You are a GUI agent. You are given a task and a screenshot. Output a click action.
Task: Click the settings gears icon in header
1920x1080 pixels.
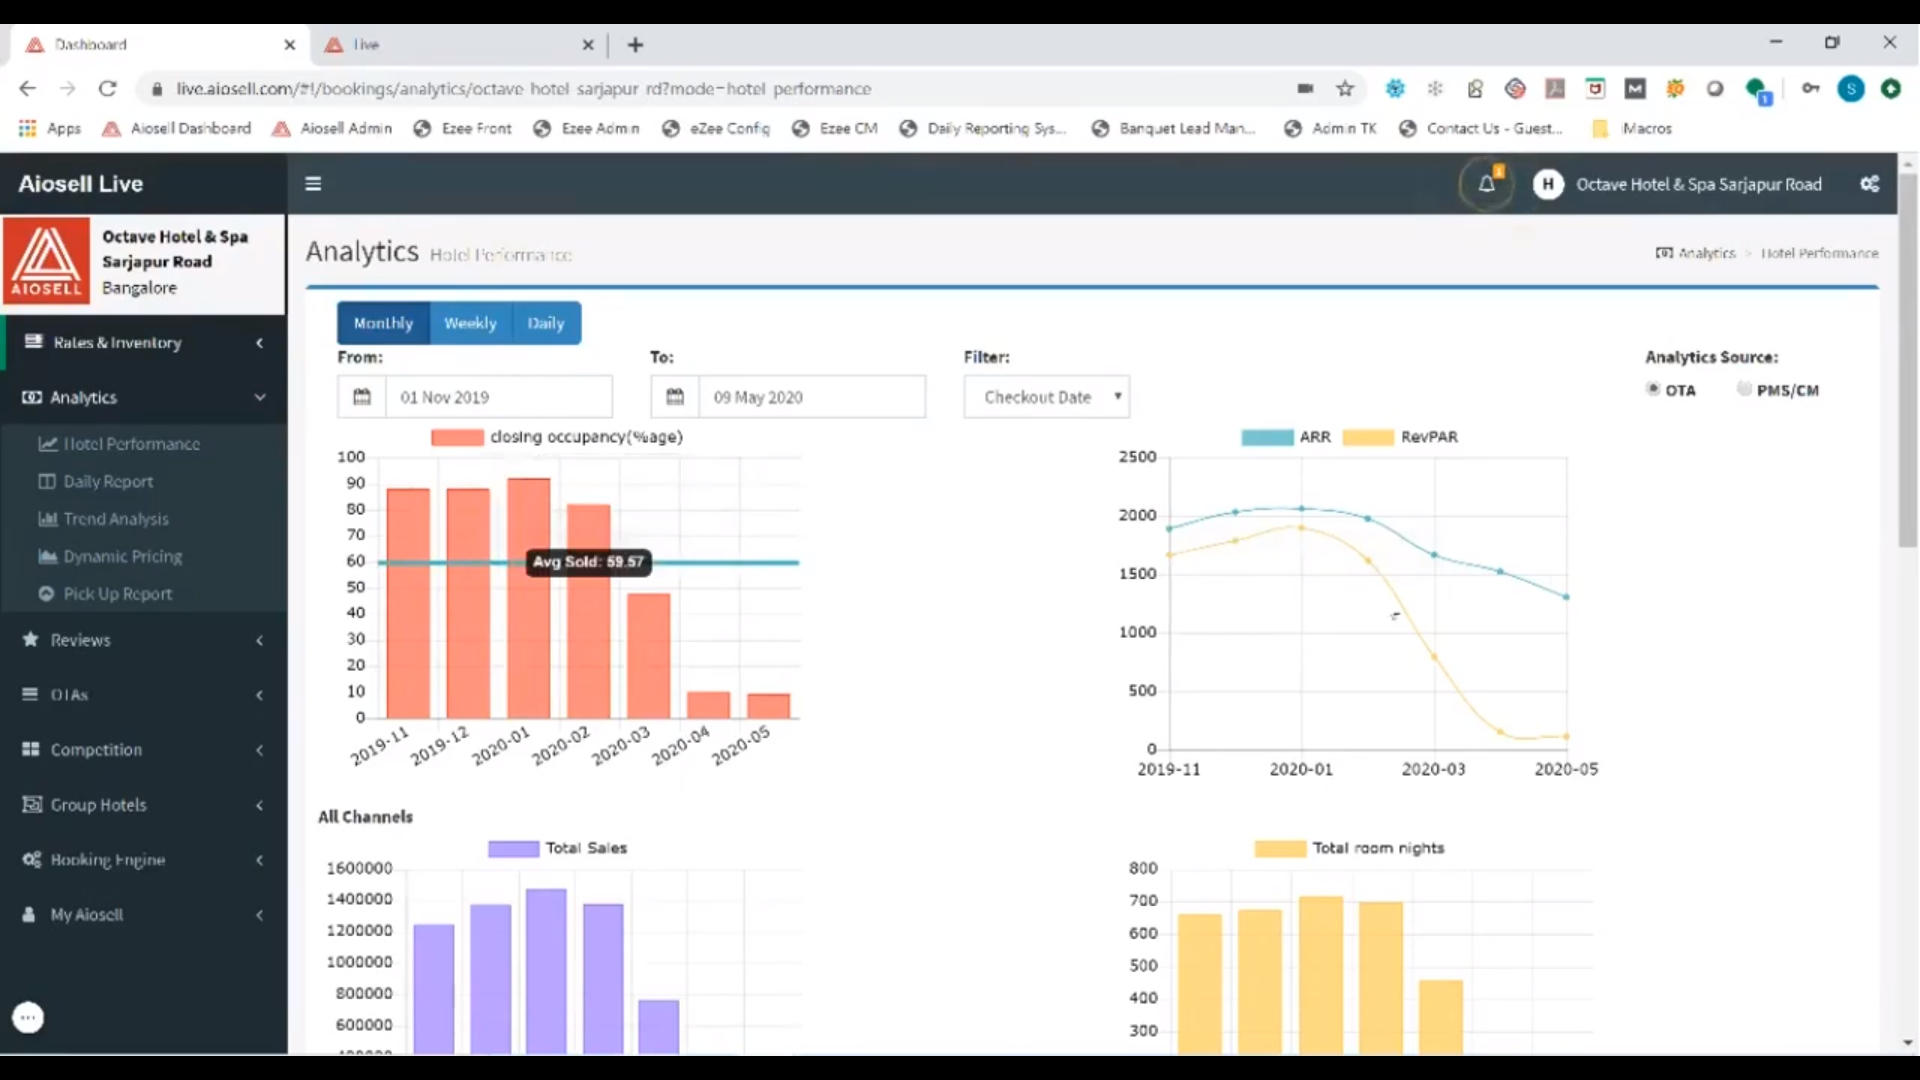tap(1869, 184)
